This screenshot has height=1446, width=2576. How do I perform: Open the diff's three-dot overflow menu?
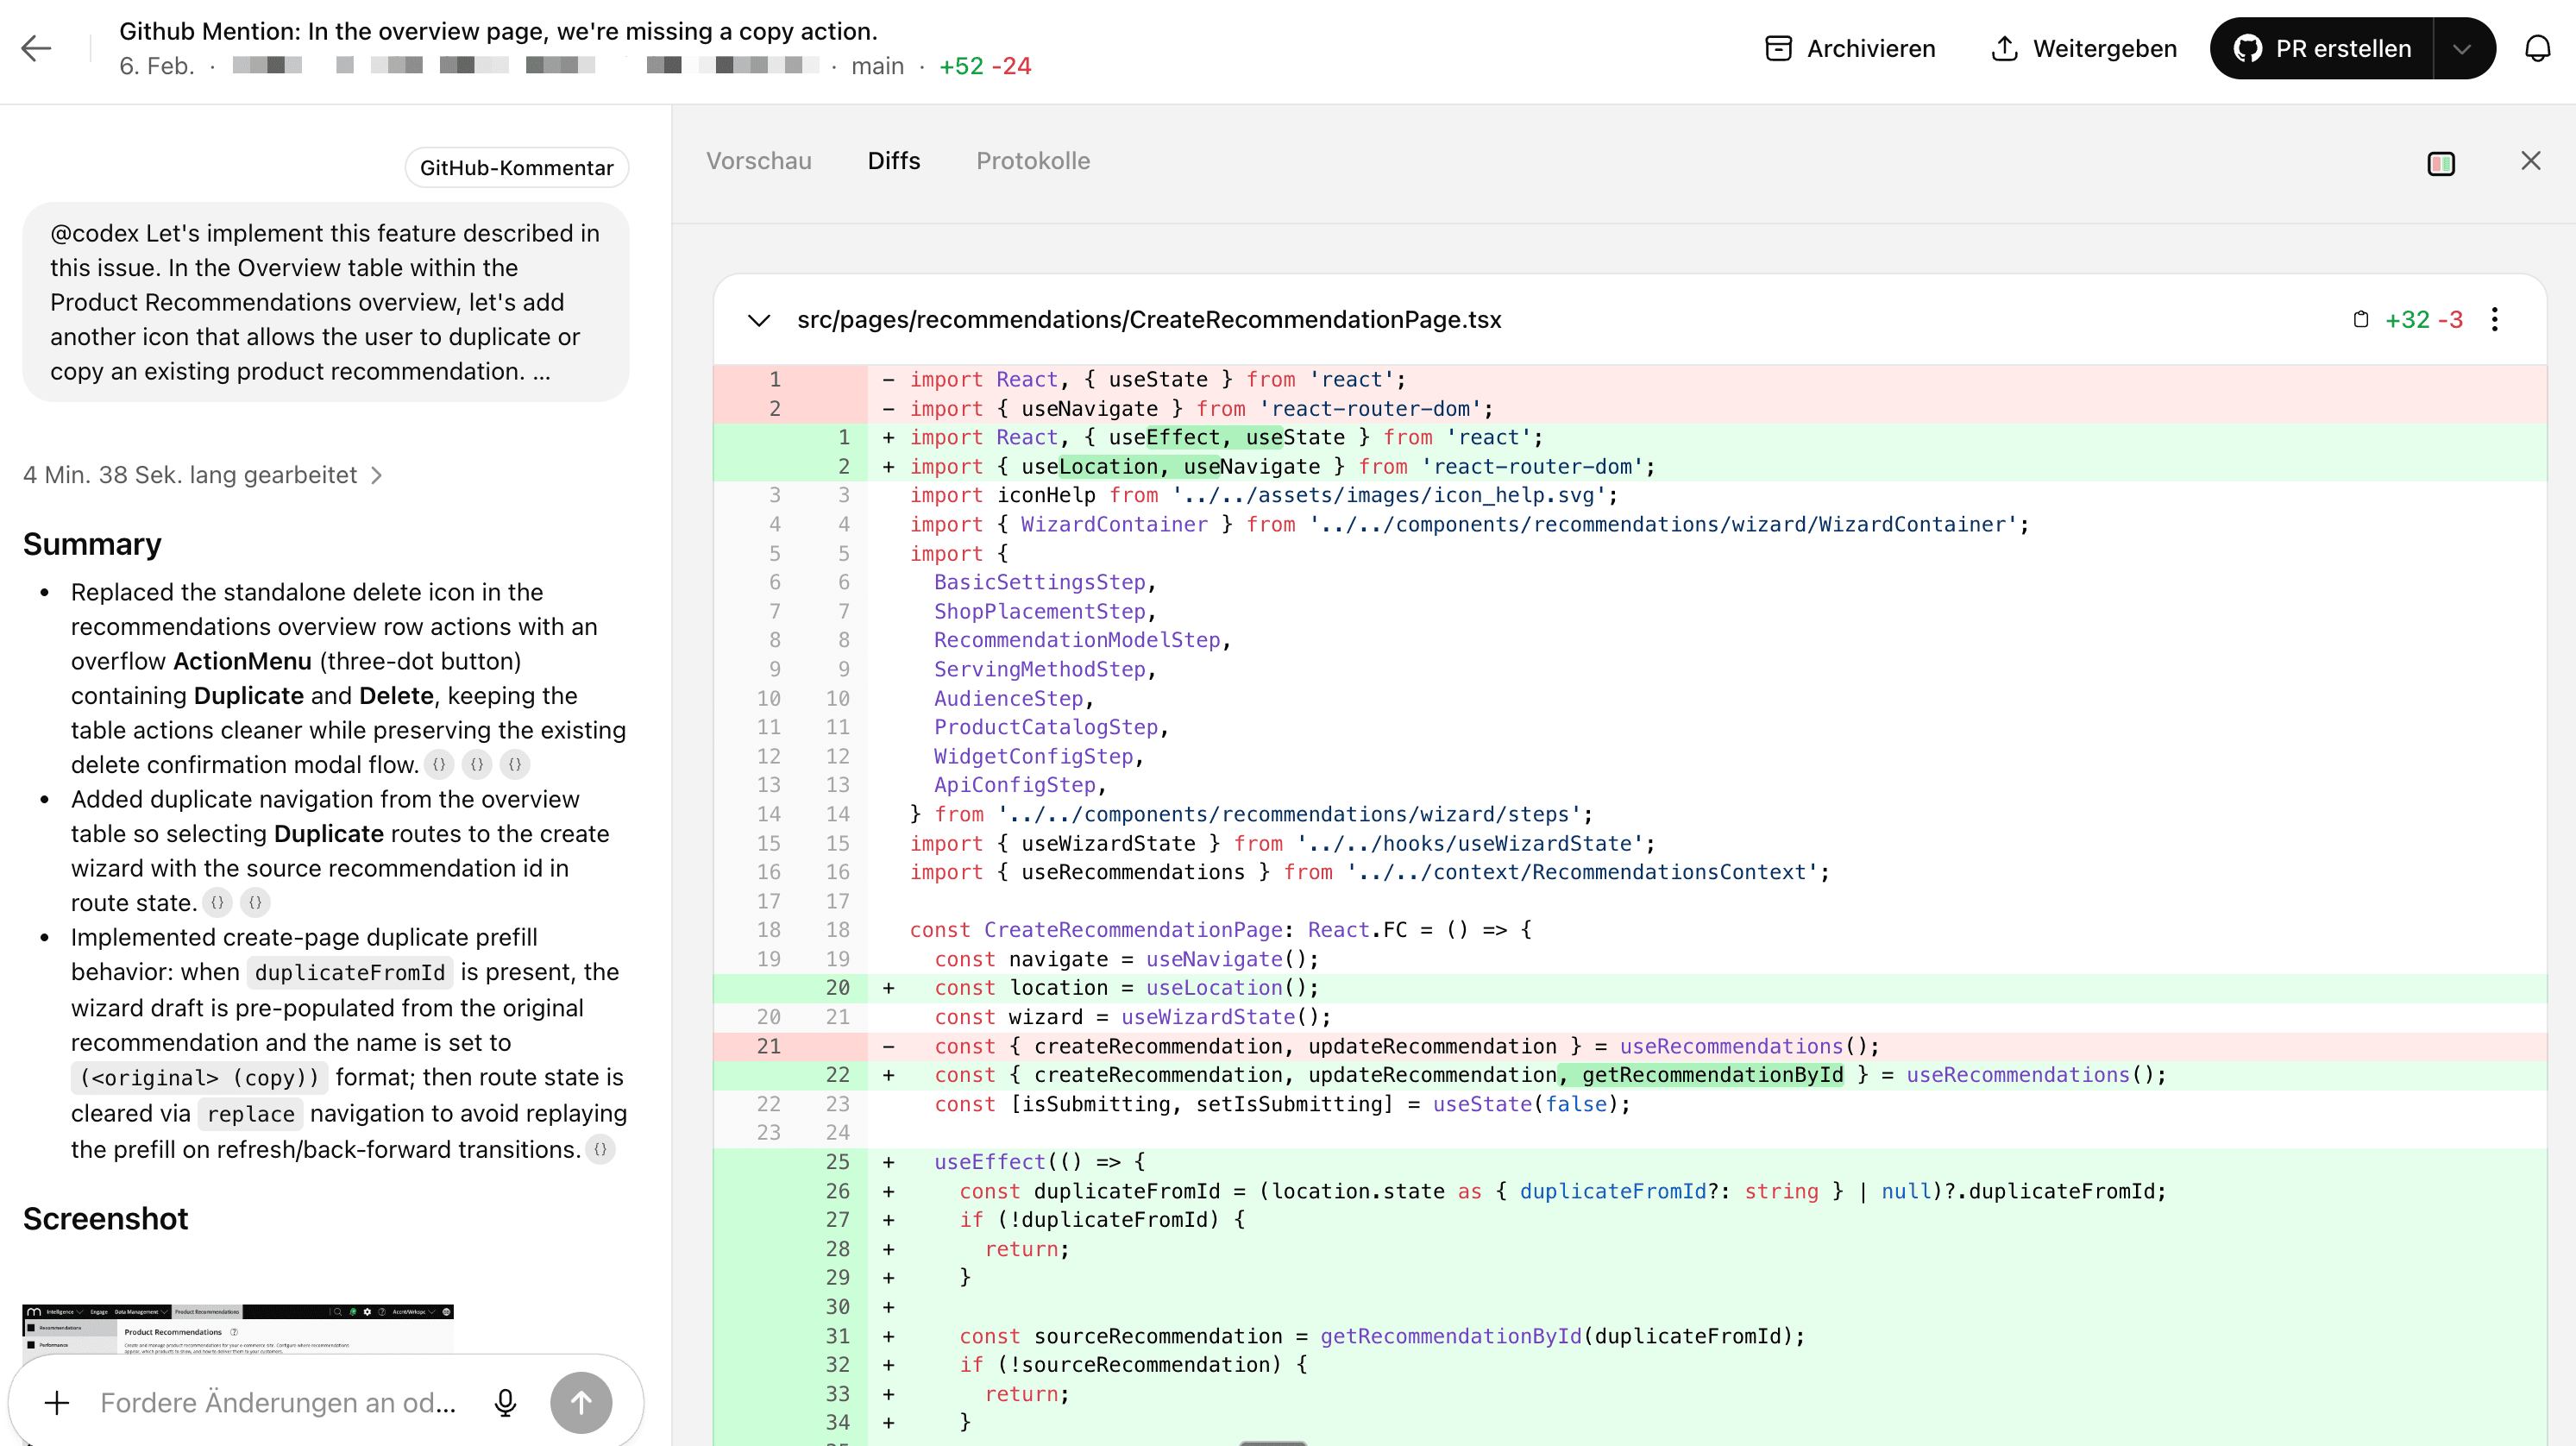2496,319
